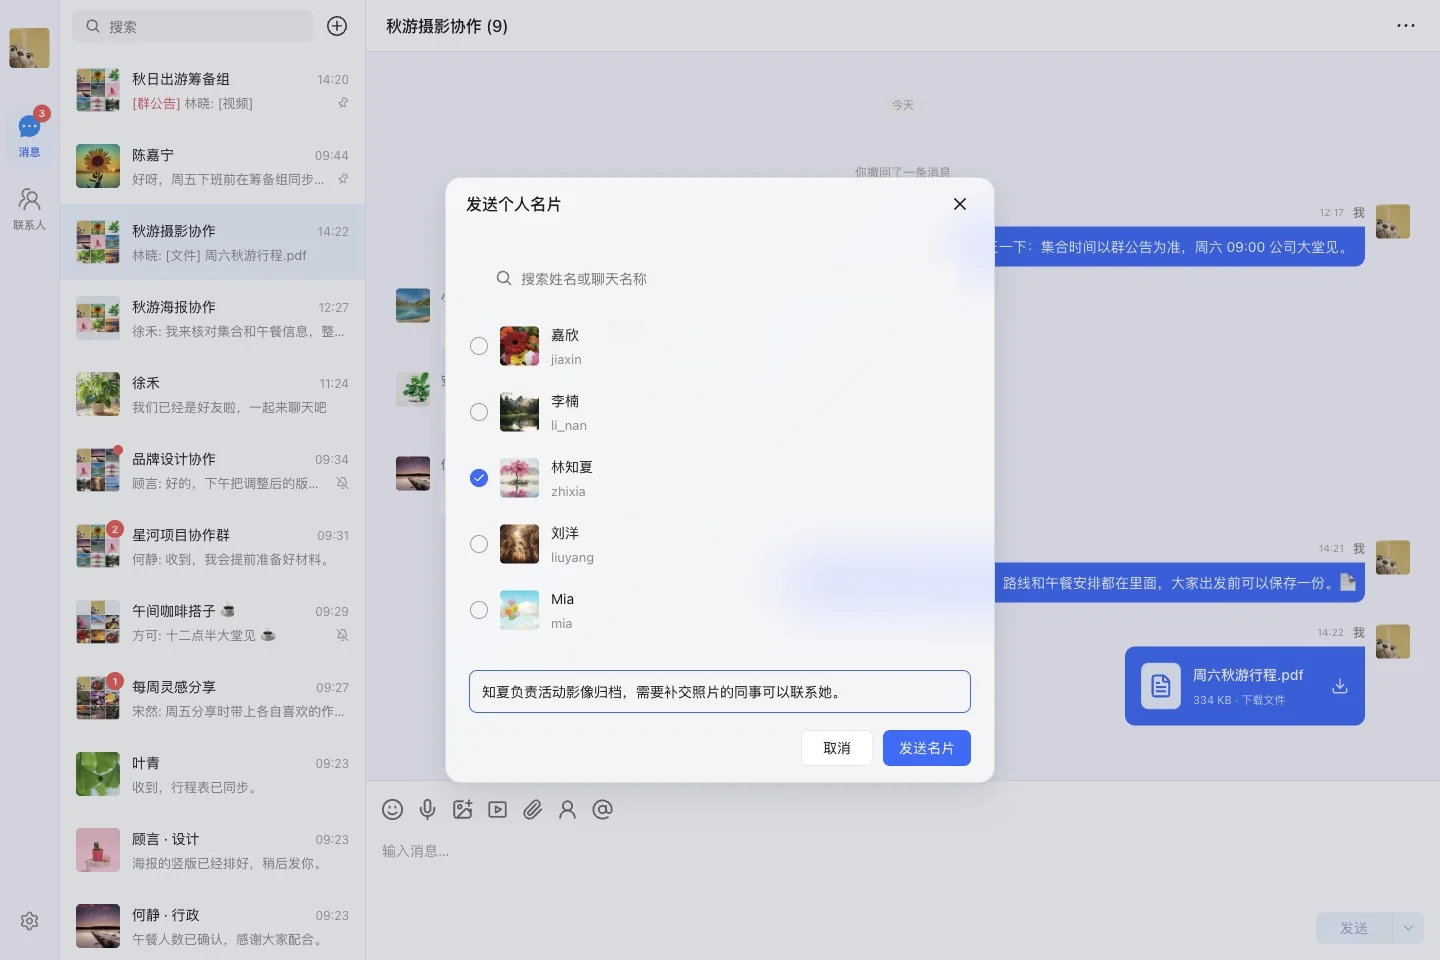Image resolution: width=1440 pixels, height=960 pixels.
Task: Open the 午间咖啡搭子 chat
Action: [x=212, y=622]
